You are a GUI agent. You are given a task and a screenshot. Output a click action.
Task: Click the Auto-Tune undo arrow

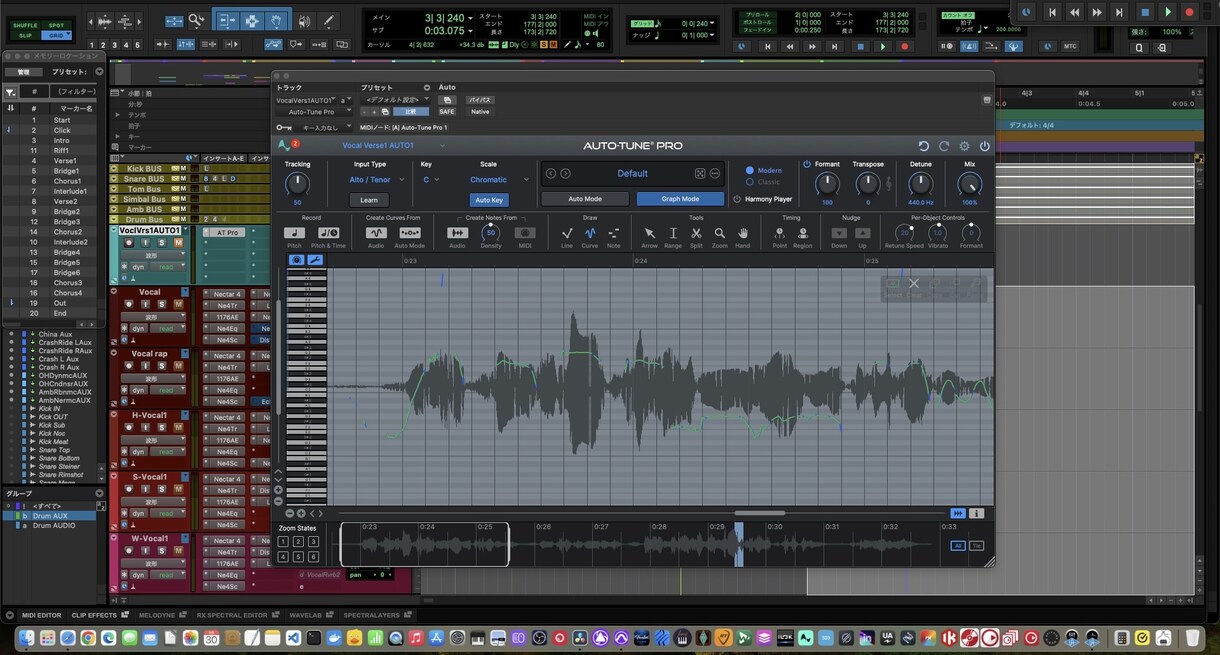coord(923,146)
